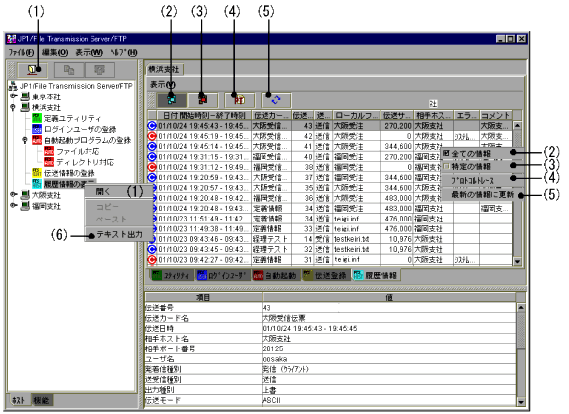Expand the 東京本社 tree node

(13, 96)
